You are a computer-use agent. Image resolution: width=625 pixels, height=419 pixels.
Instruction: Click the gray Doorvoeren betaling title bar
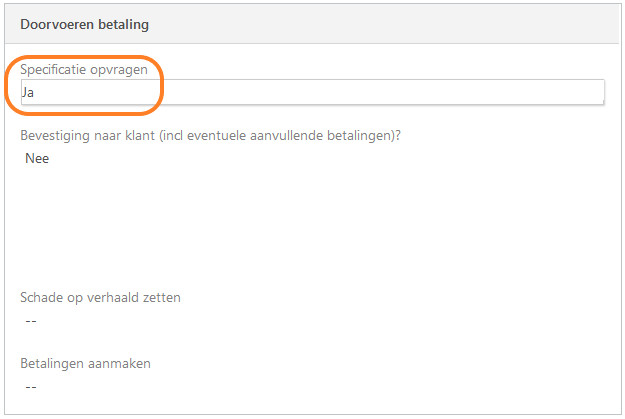(x=312, y=24)
